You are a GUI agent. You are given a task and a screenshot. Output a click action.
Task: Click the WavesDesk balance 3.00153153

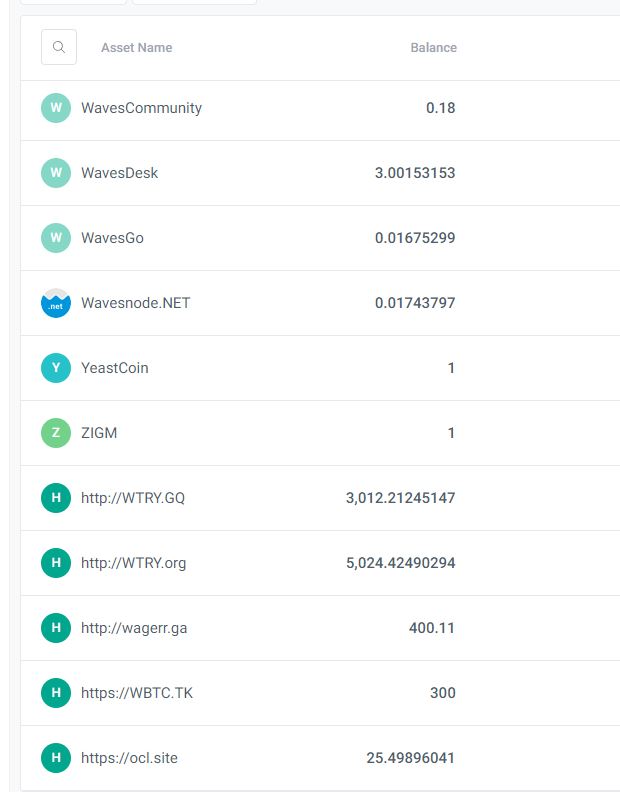tap(415, 173)
